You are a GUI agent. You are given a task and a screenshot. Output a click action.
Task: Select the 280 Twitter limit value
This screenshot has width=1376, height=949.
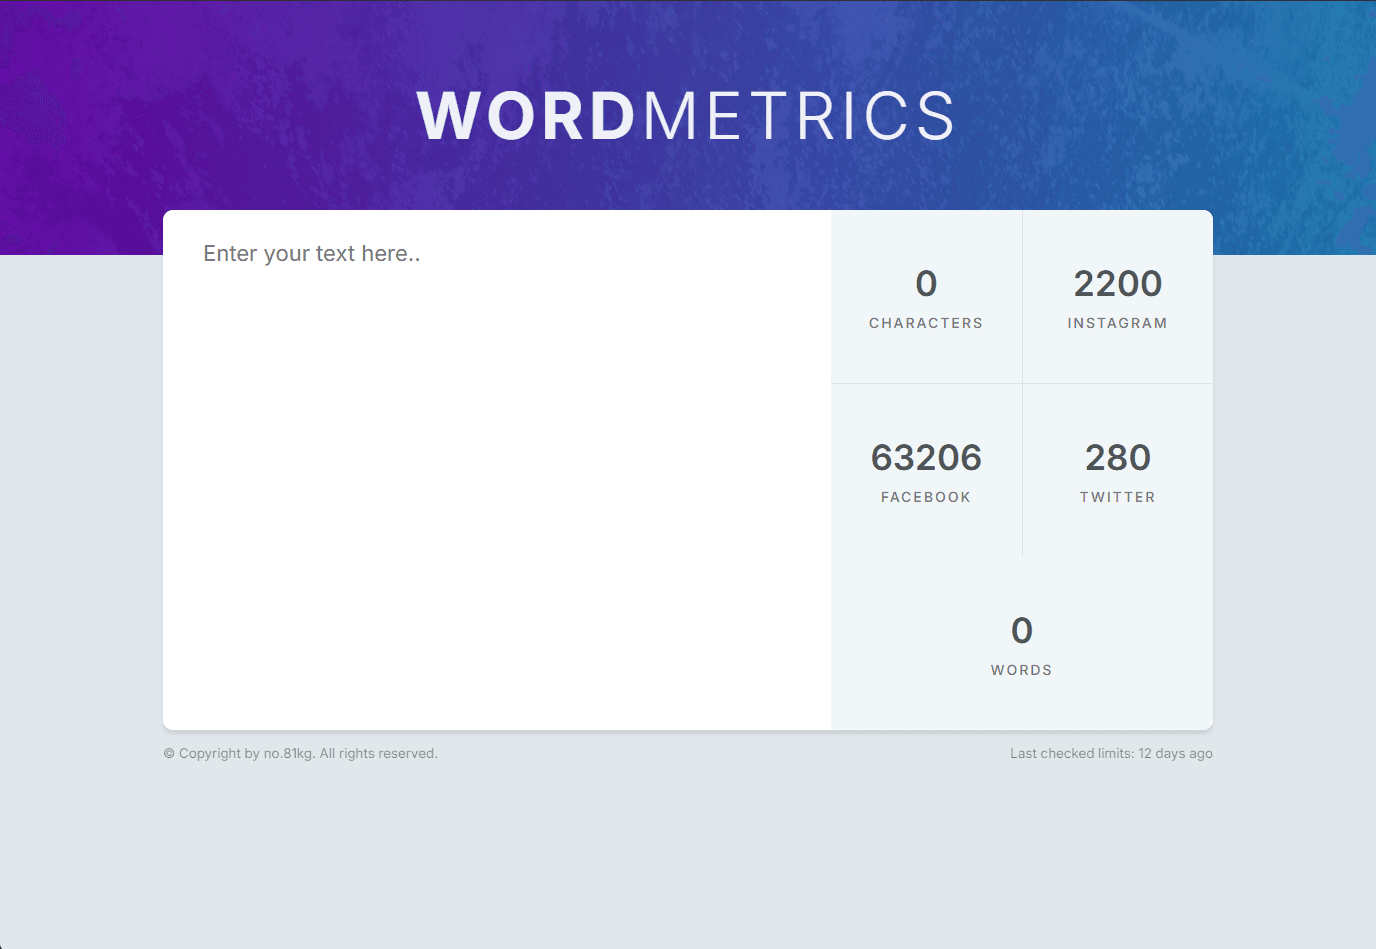coord(1118,458)
